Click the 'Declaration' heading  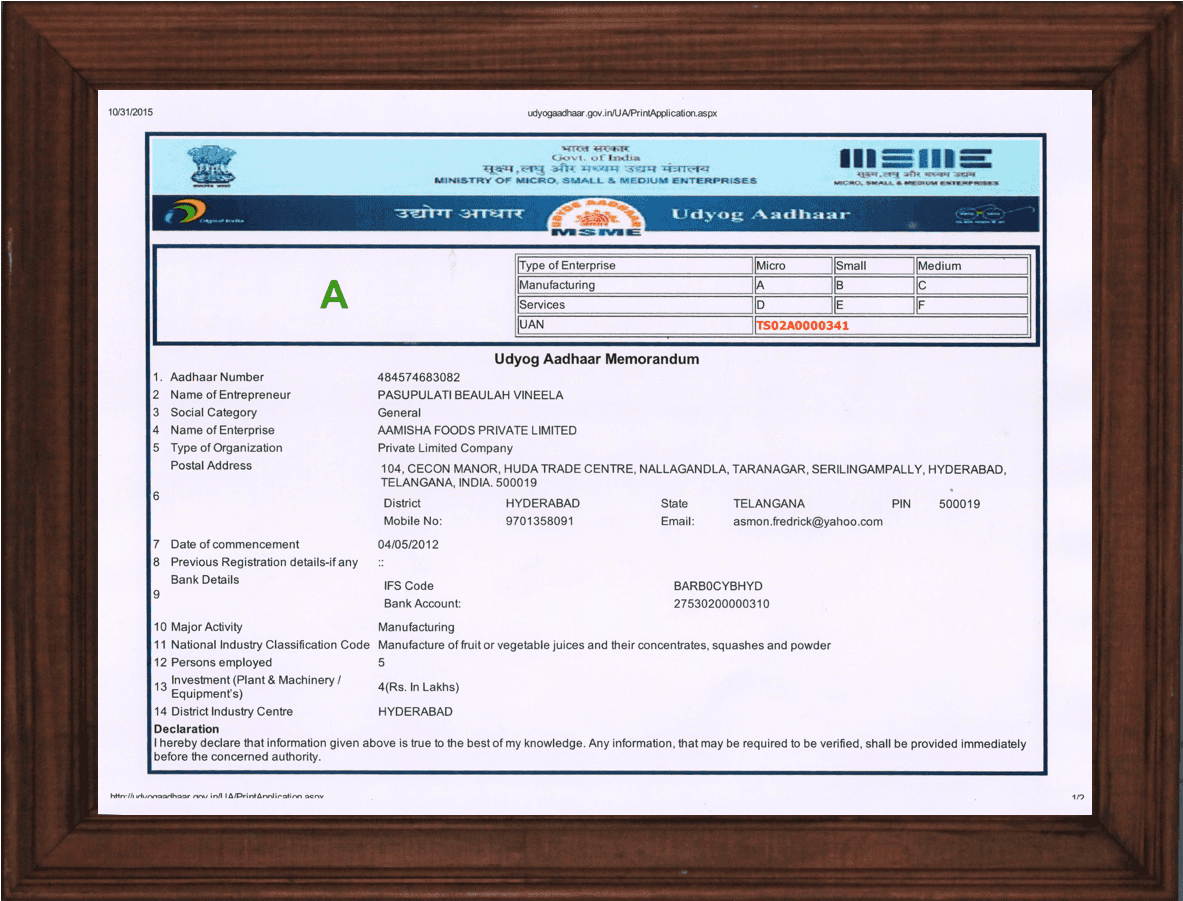(186, 729)
